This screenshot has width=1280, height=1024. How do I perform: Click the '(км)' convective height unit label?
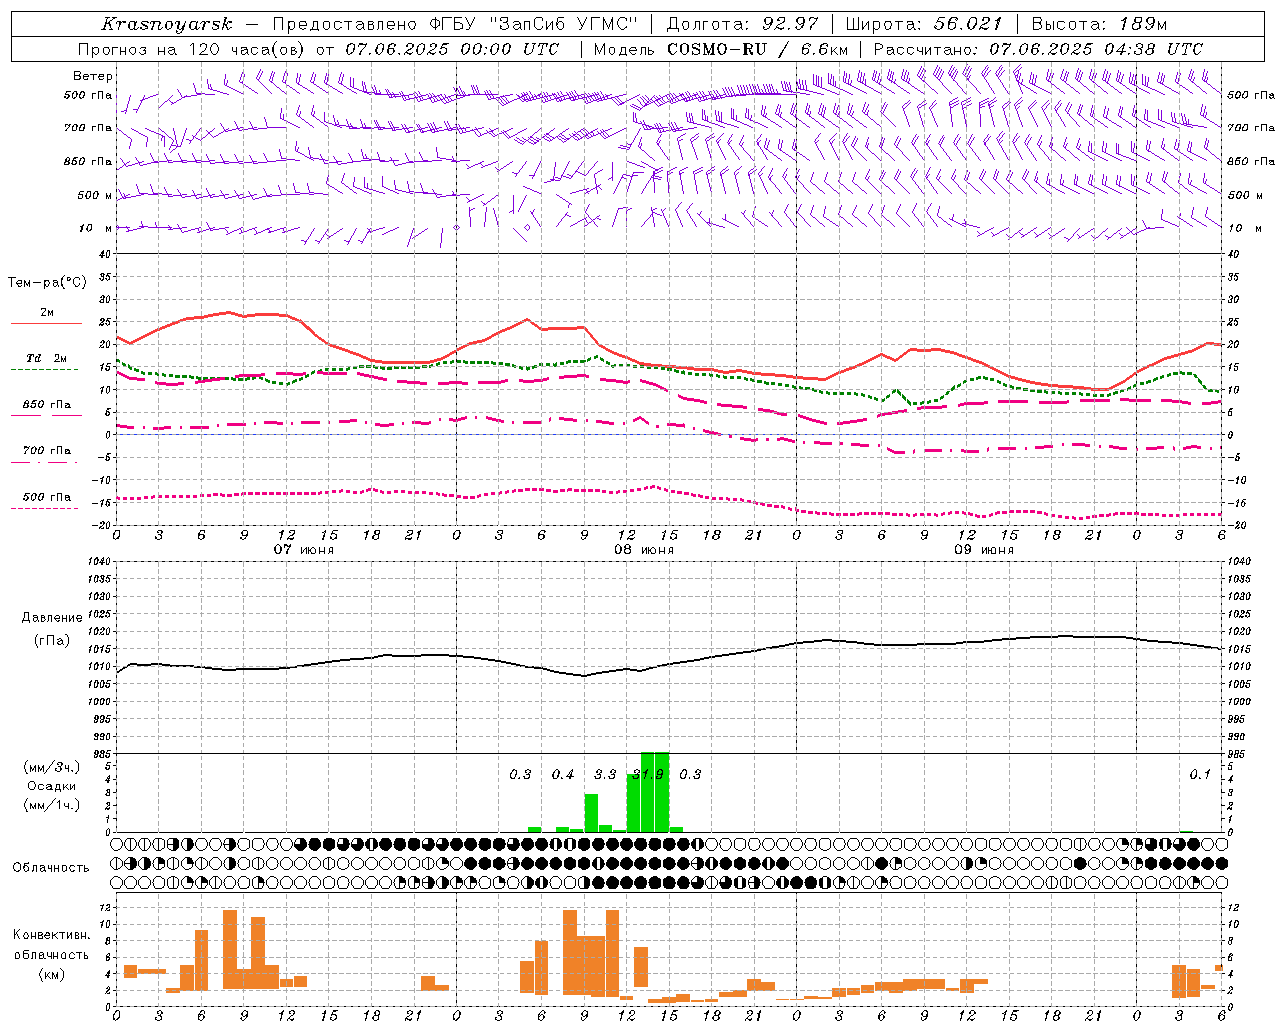click(52, 974)
